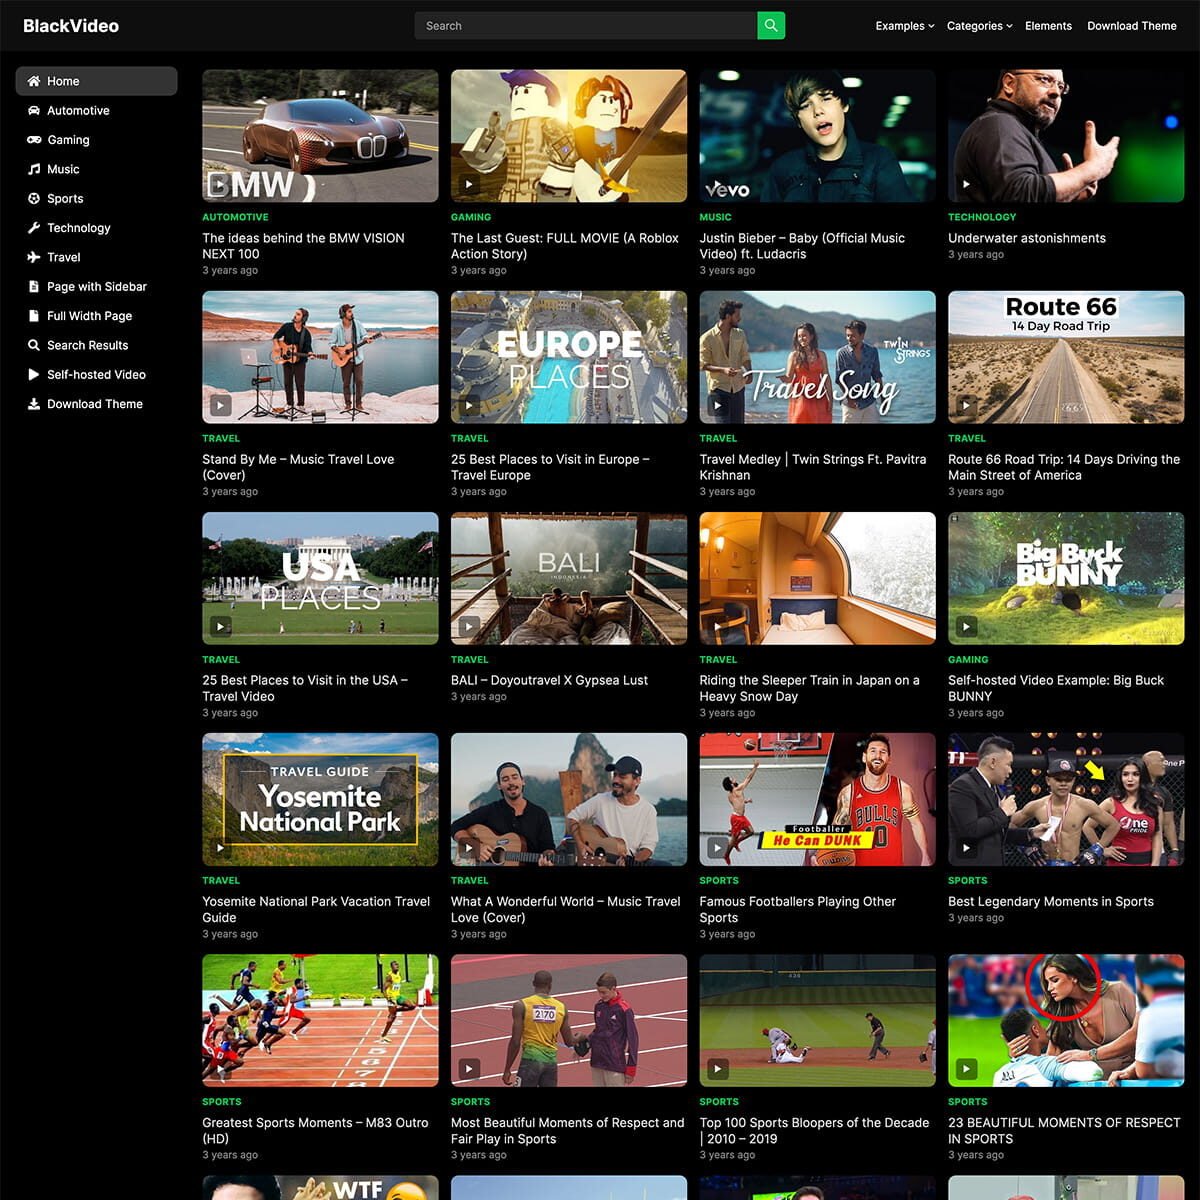Open the Elements menu item

pyautogui.click(x=1048, y=26)
